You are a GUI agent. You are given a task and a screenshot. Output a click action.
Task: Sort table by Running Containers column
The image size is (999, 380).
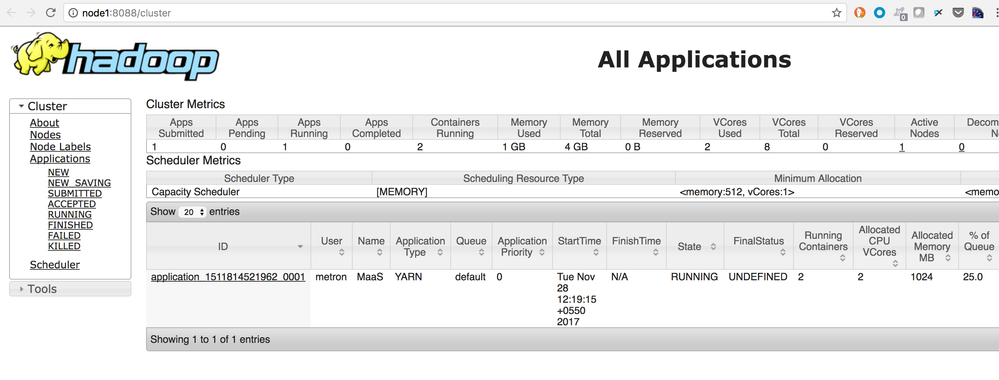[823, 246]
